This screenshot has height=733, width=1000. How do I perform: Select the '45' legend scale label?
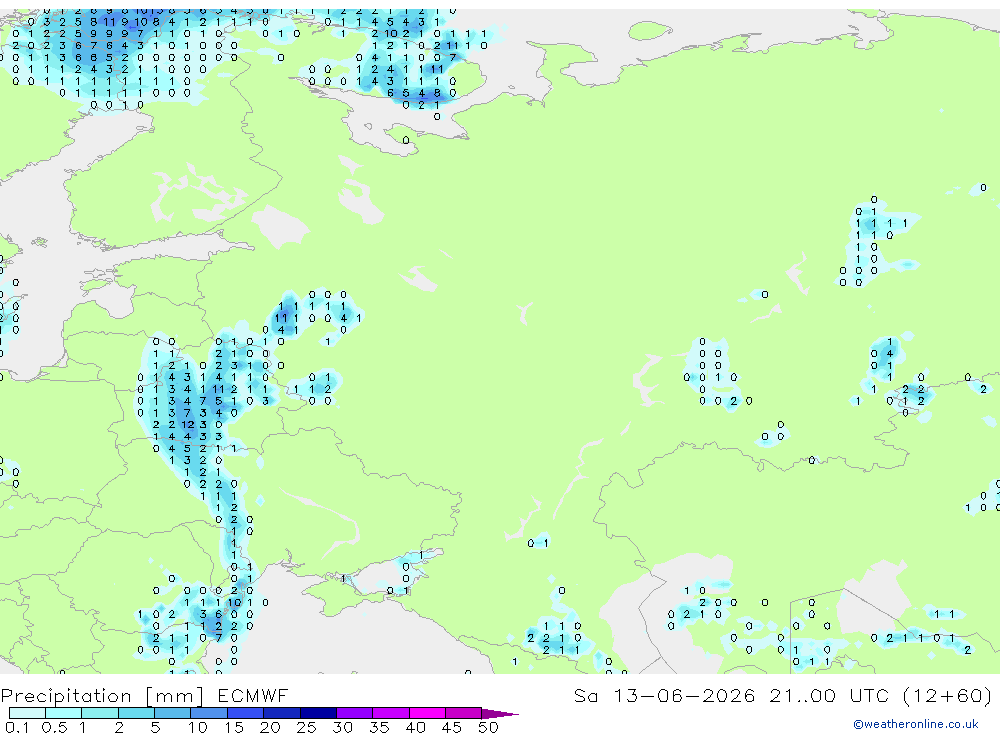point(452,727)
